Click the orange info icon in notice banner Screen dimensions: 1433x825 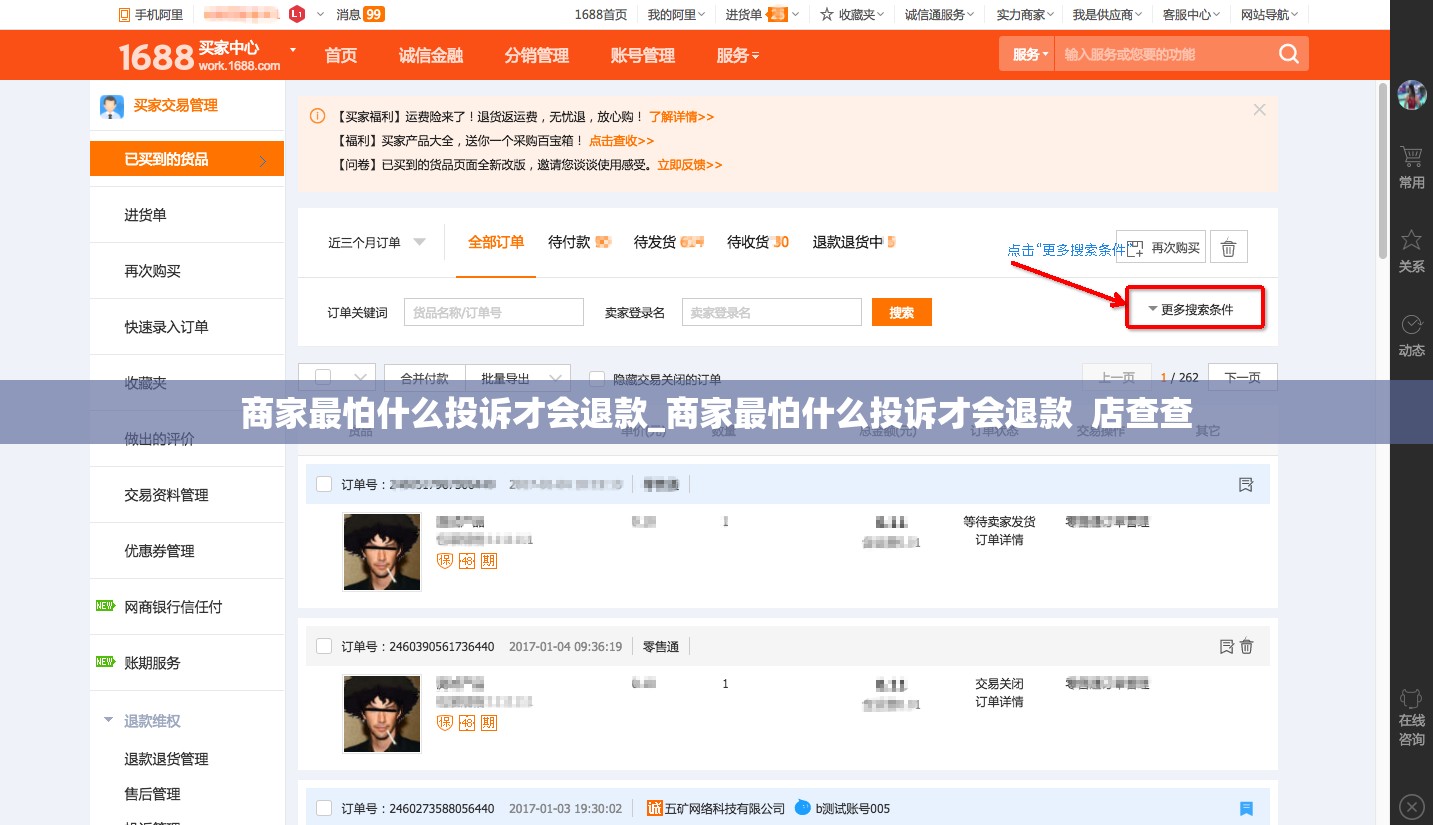tap(317, 116)
